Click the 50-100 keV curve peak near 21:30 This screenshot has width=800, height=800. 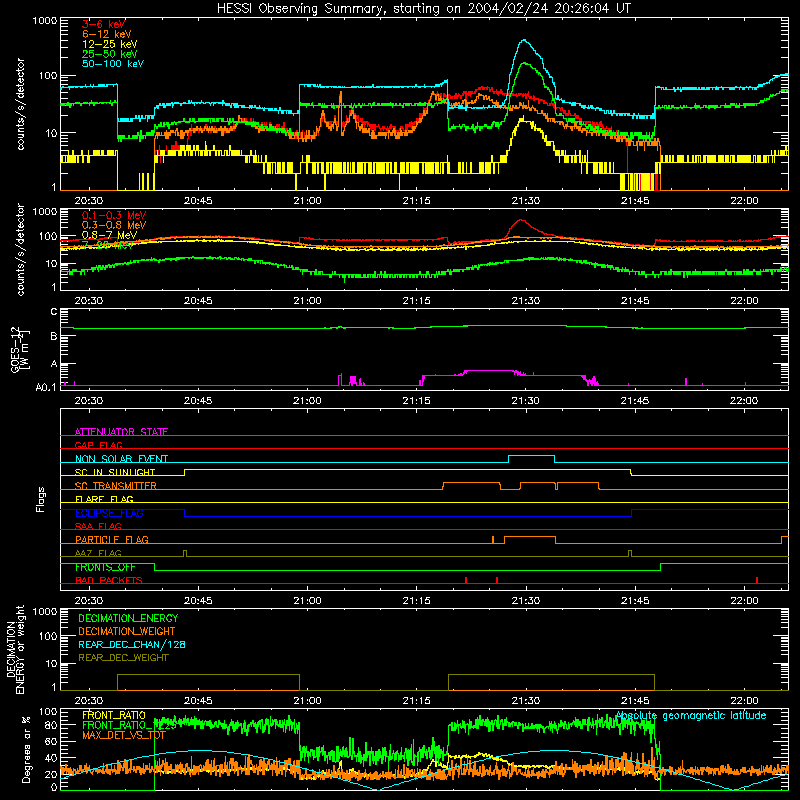pos(524,40)
